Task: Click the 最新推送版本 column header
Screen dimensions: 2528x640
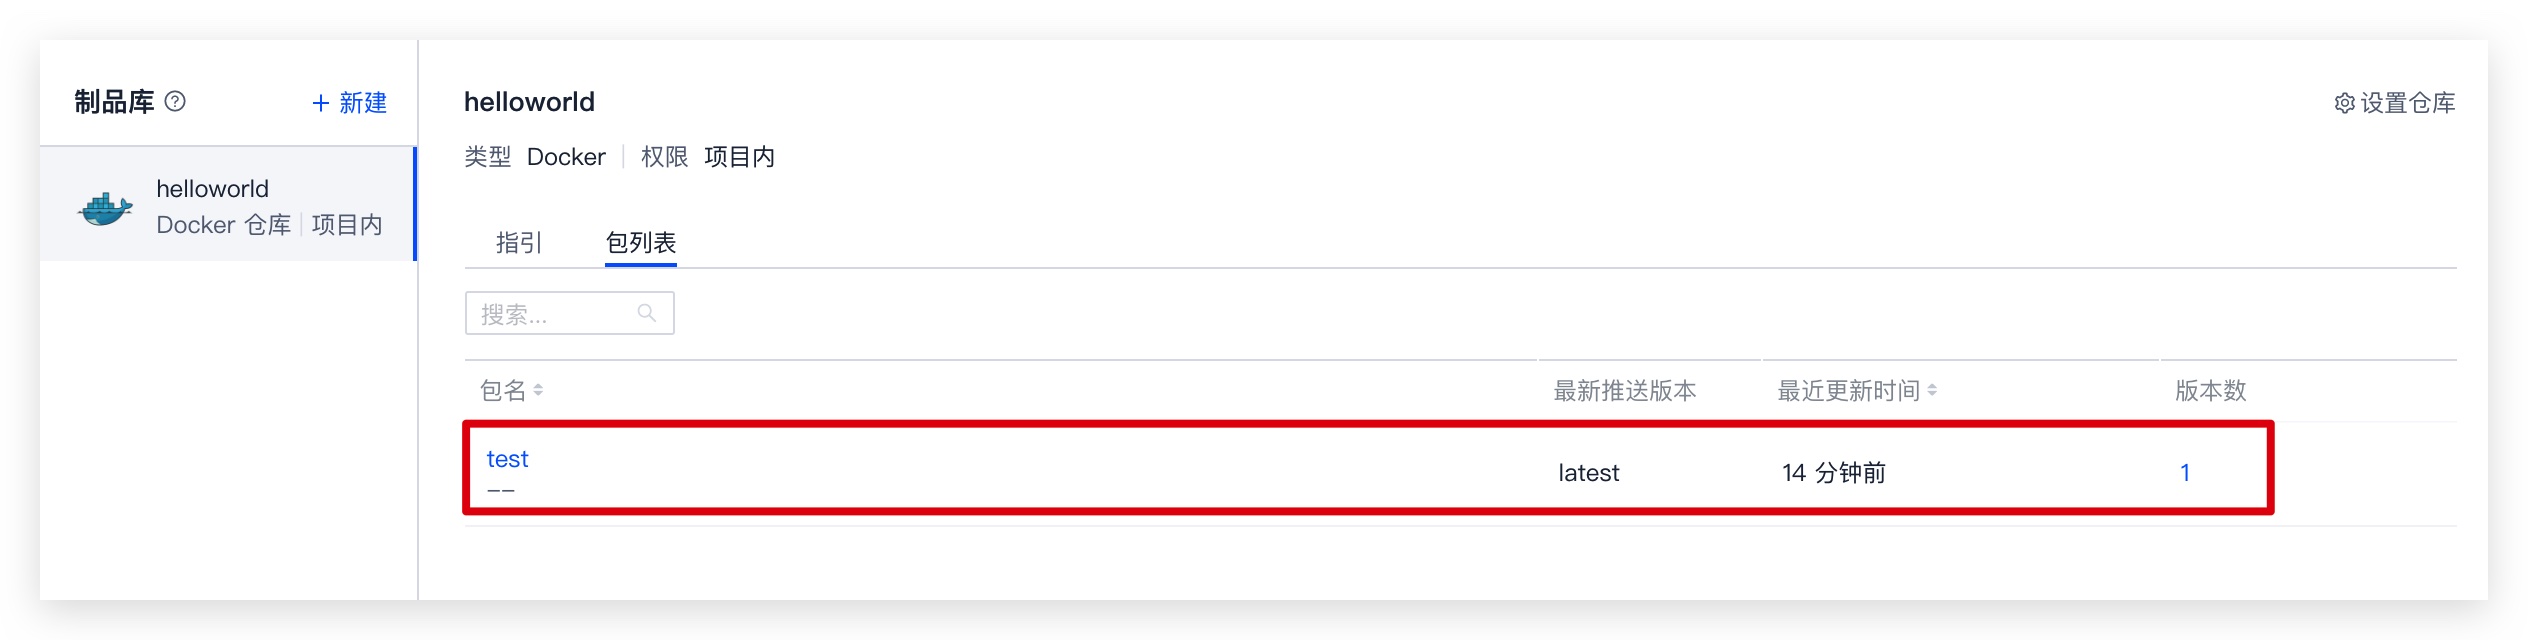Action: 1625,390
